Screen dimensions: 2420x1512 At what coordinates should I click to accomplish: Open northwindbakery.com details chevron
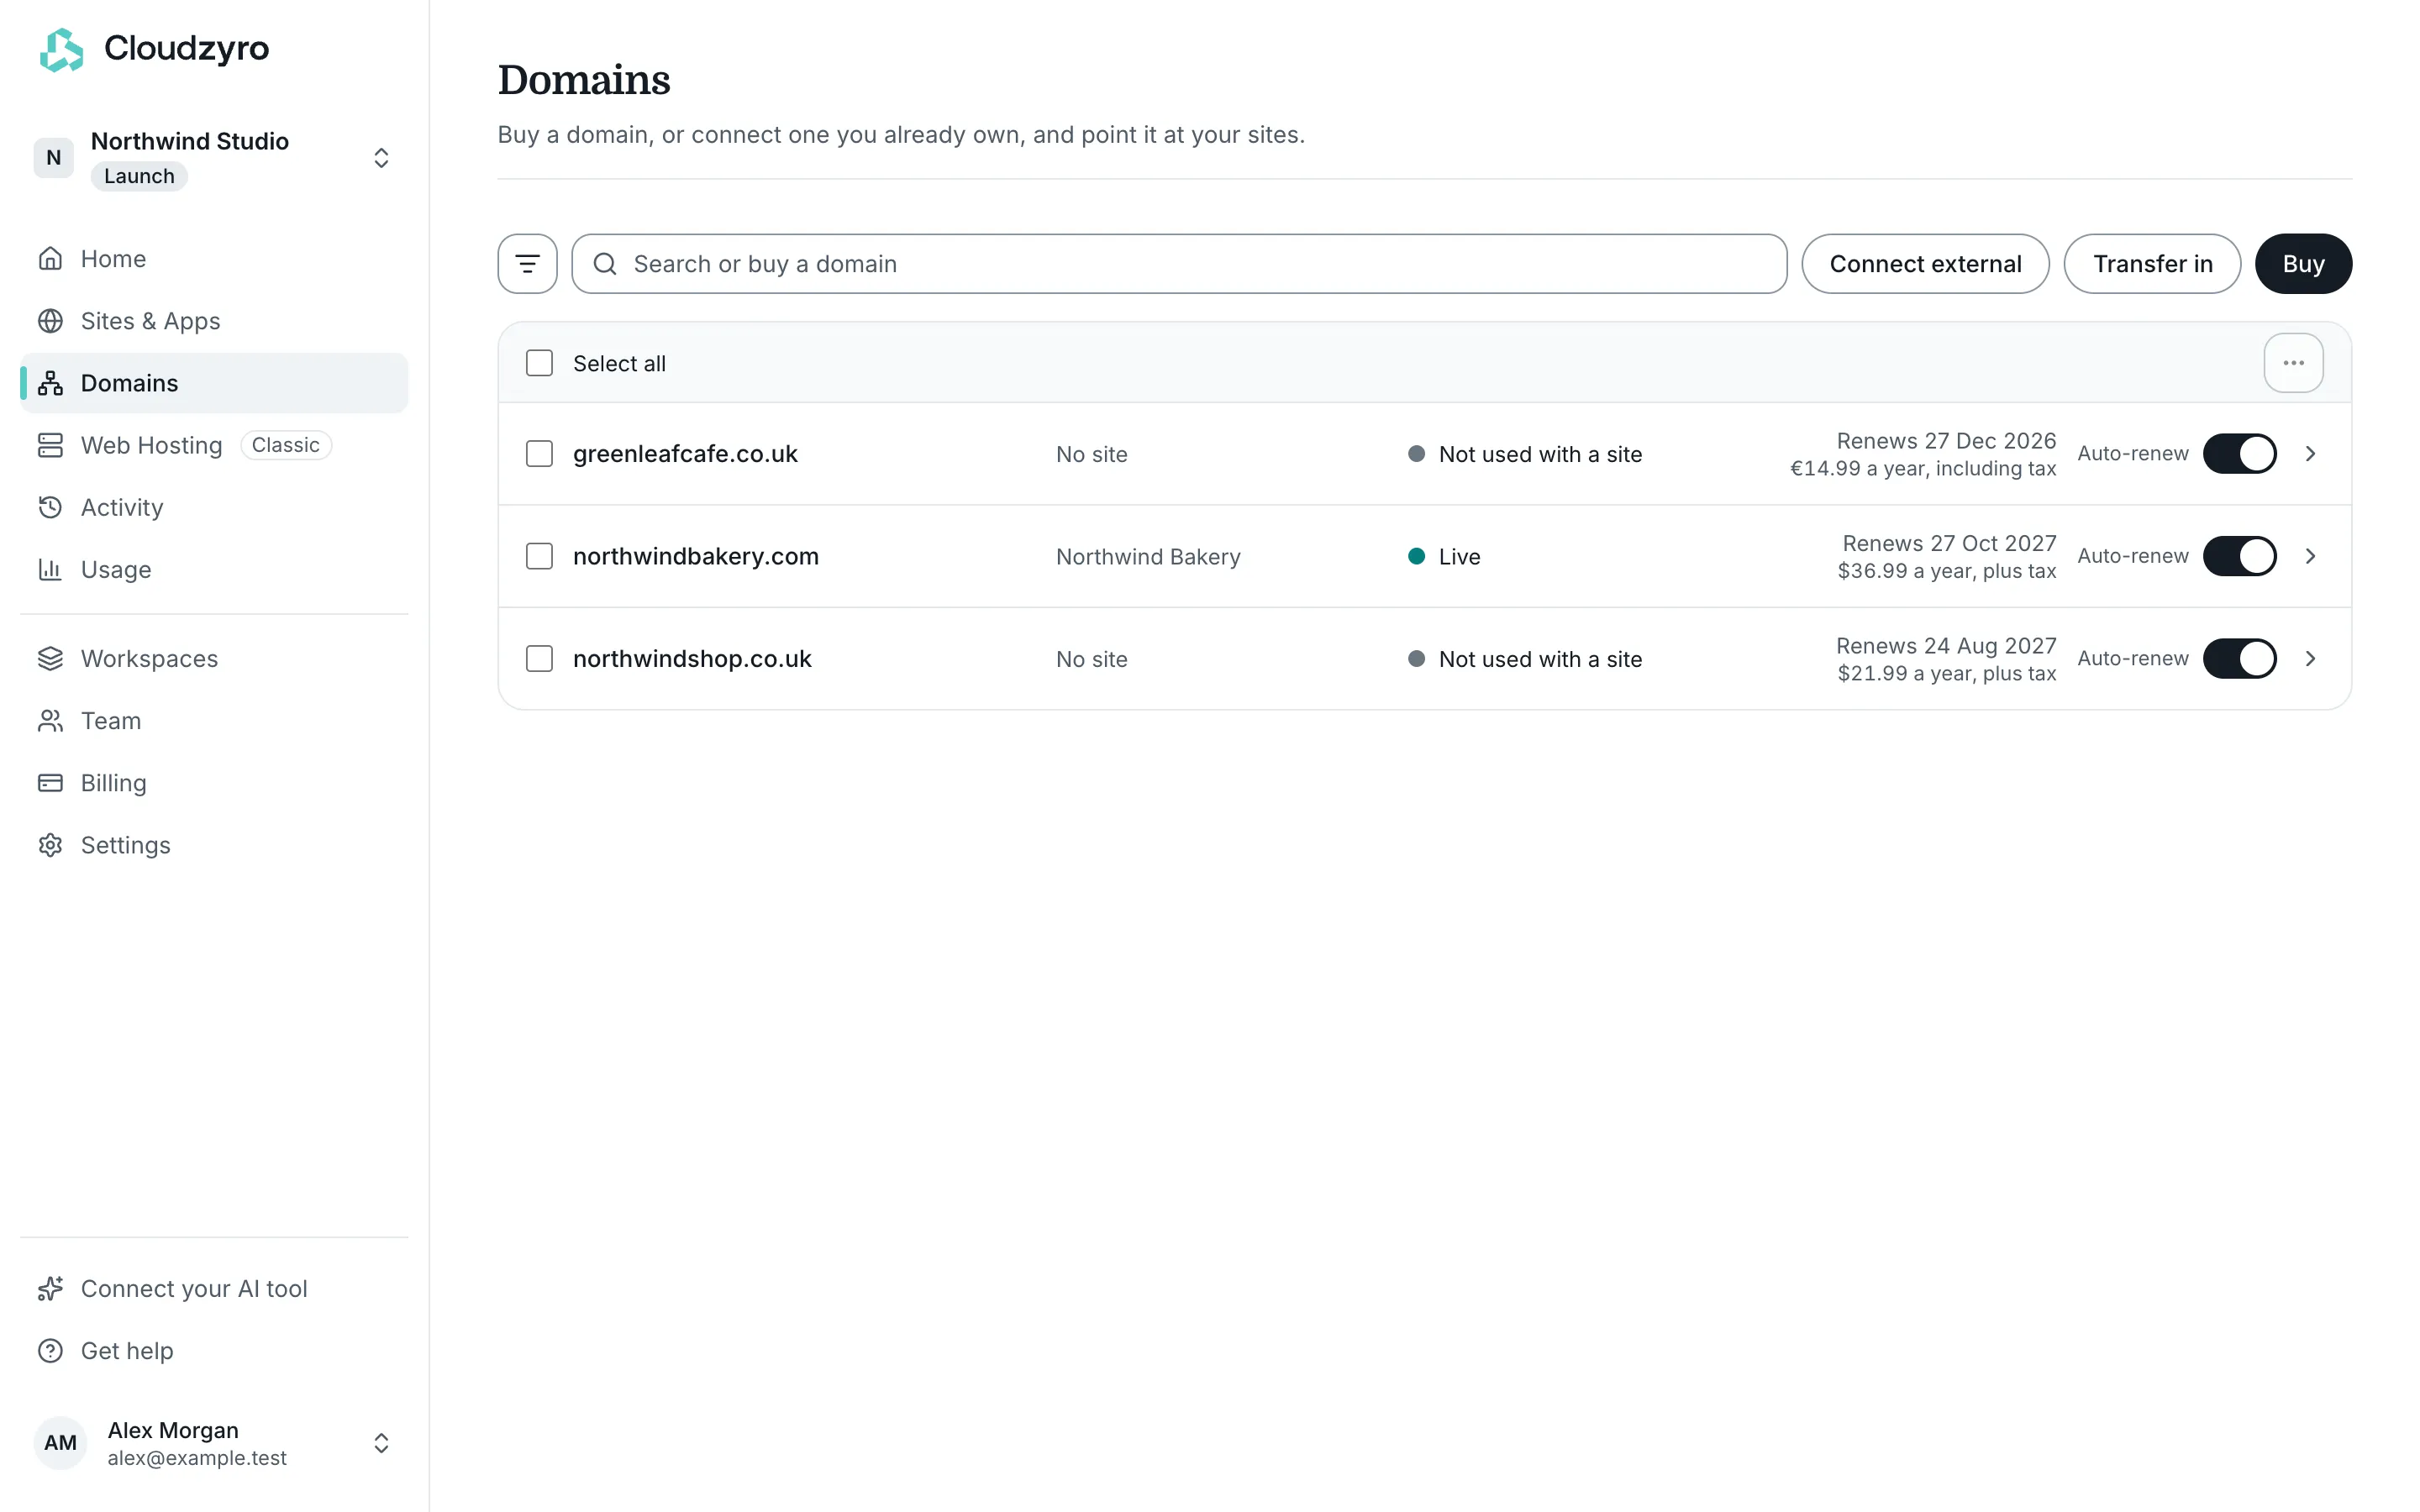coord(2310,556)
